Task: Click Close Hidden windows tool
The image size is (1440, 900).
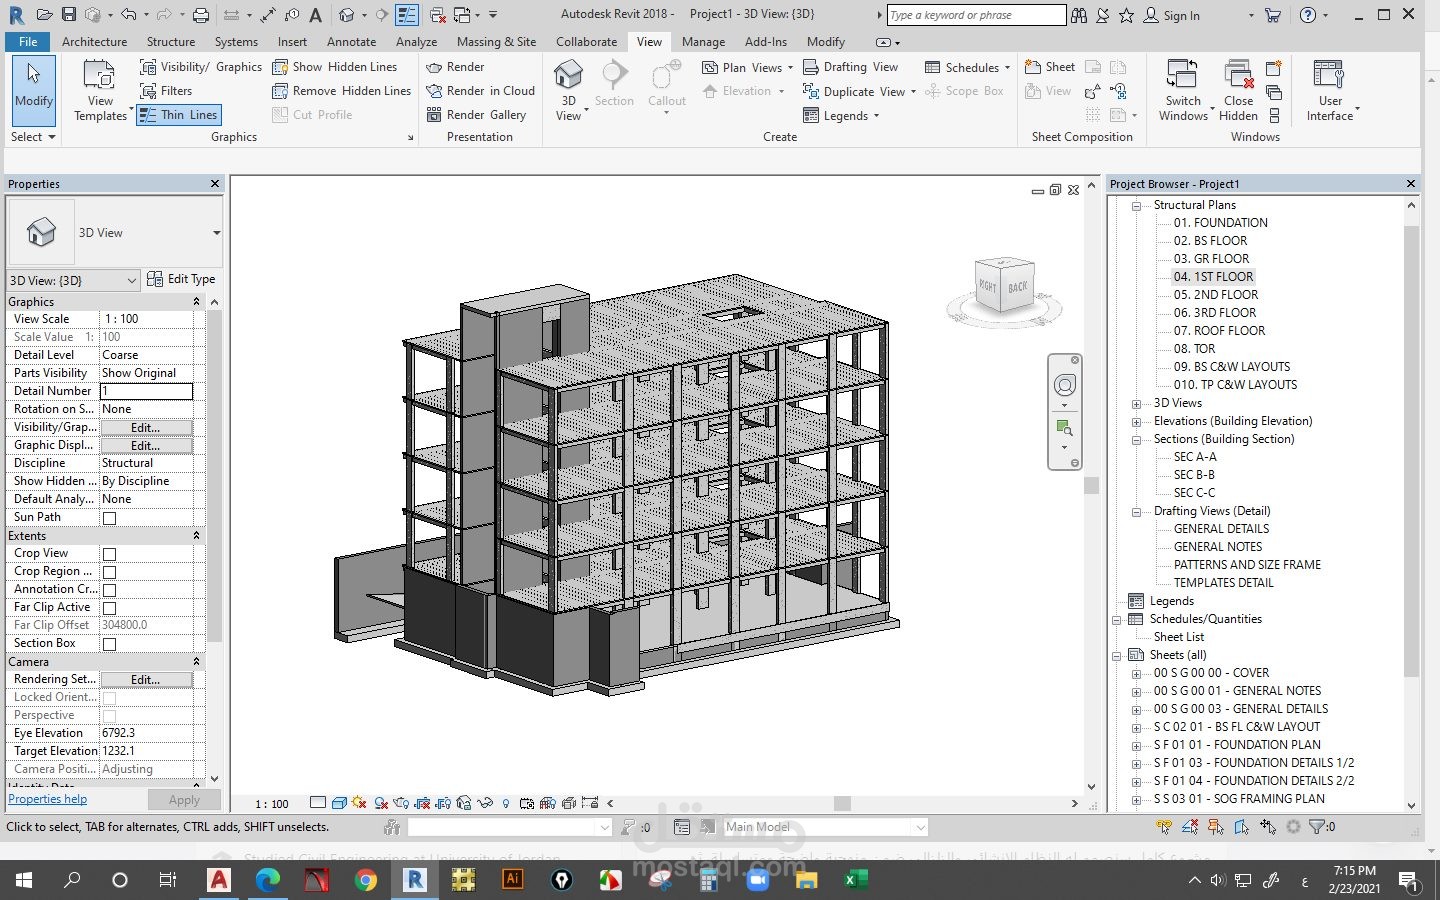Action: (1238, 90)
